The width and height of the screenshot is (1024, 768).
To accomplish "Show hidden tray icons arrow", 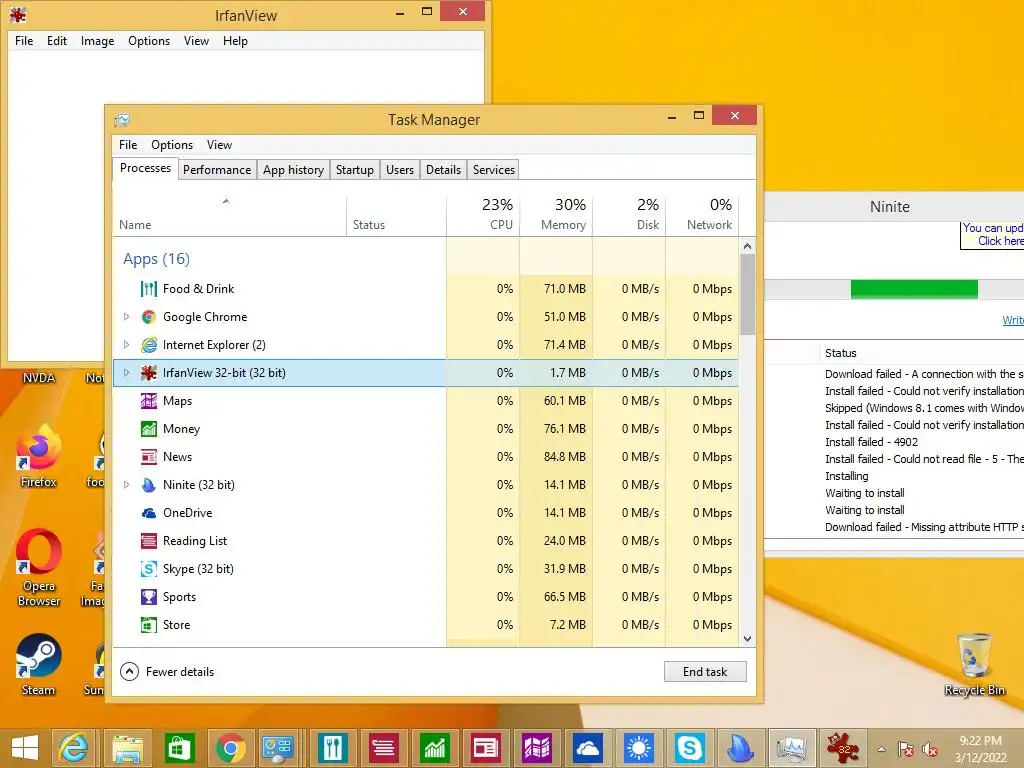I will click(882, 749).
